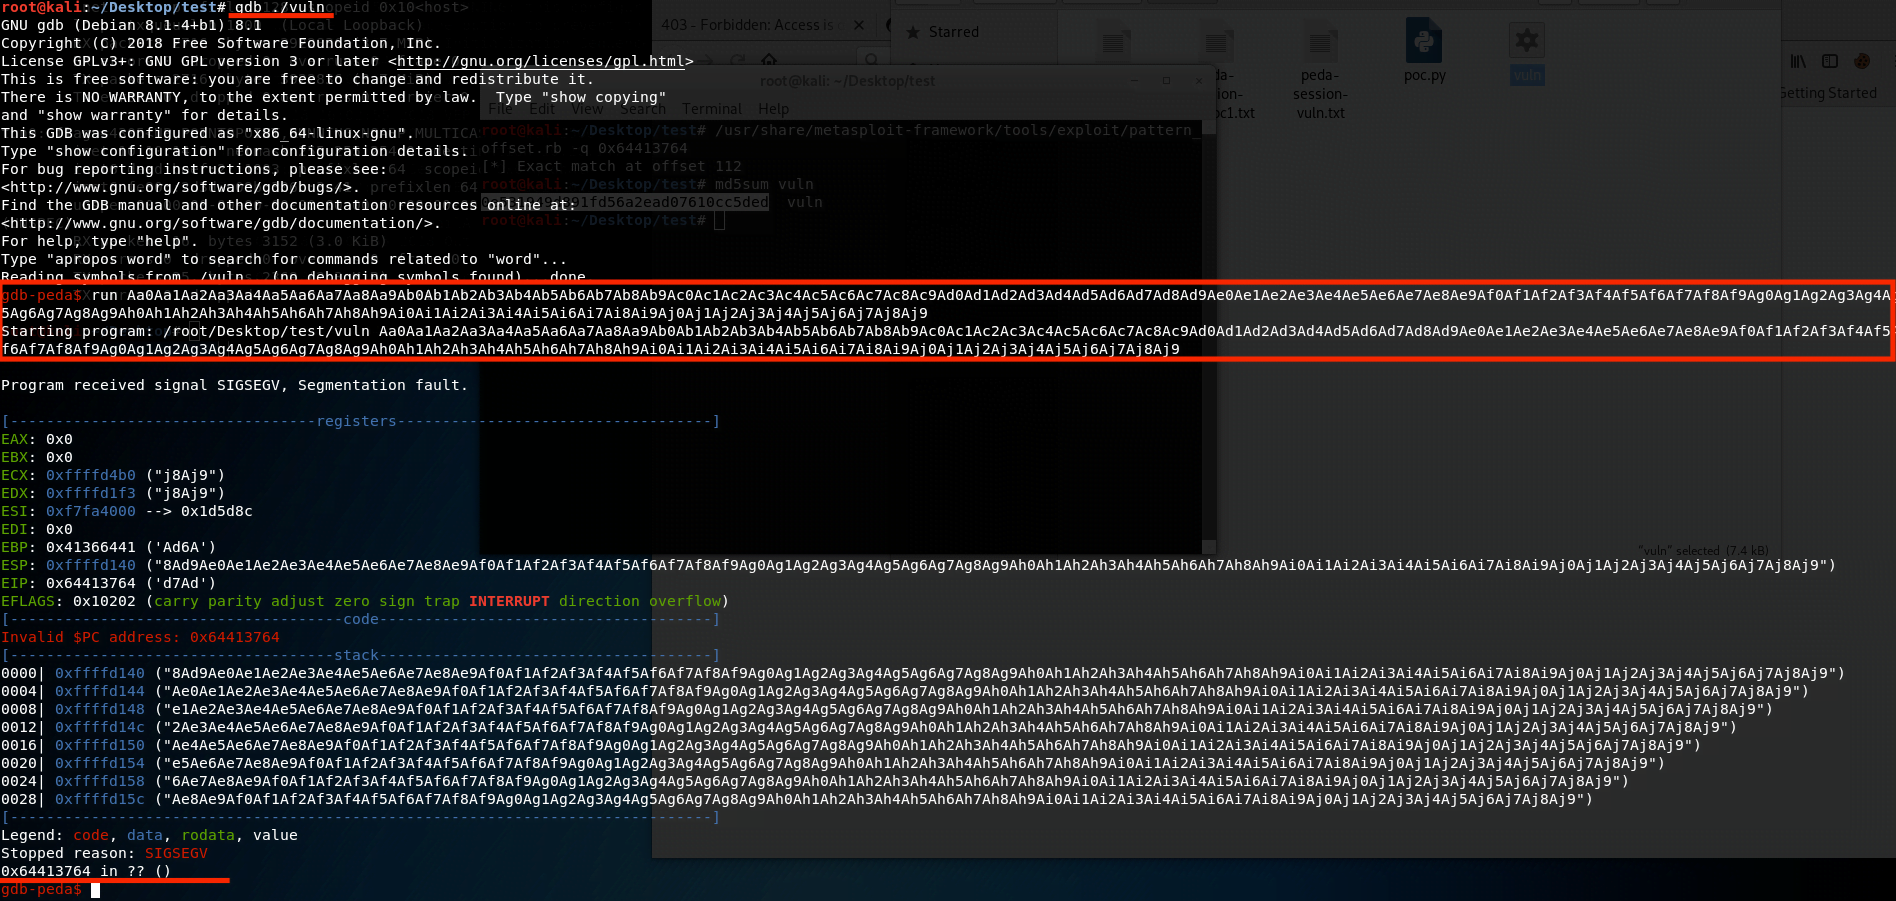This screenshot has height=901, width=1896.
Task: Open the File menu of the terminal
Action: 501,109
